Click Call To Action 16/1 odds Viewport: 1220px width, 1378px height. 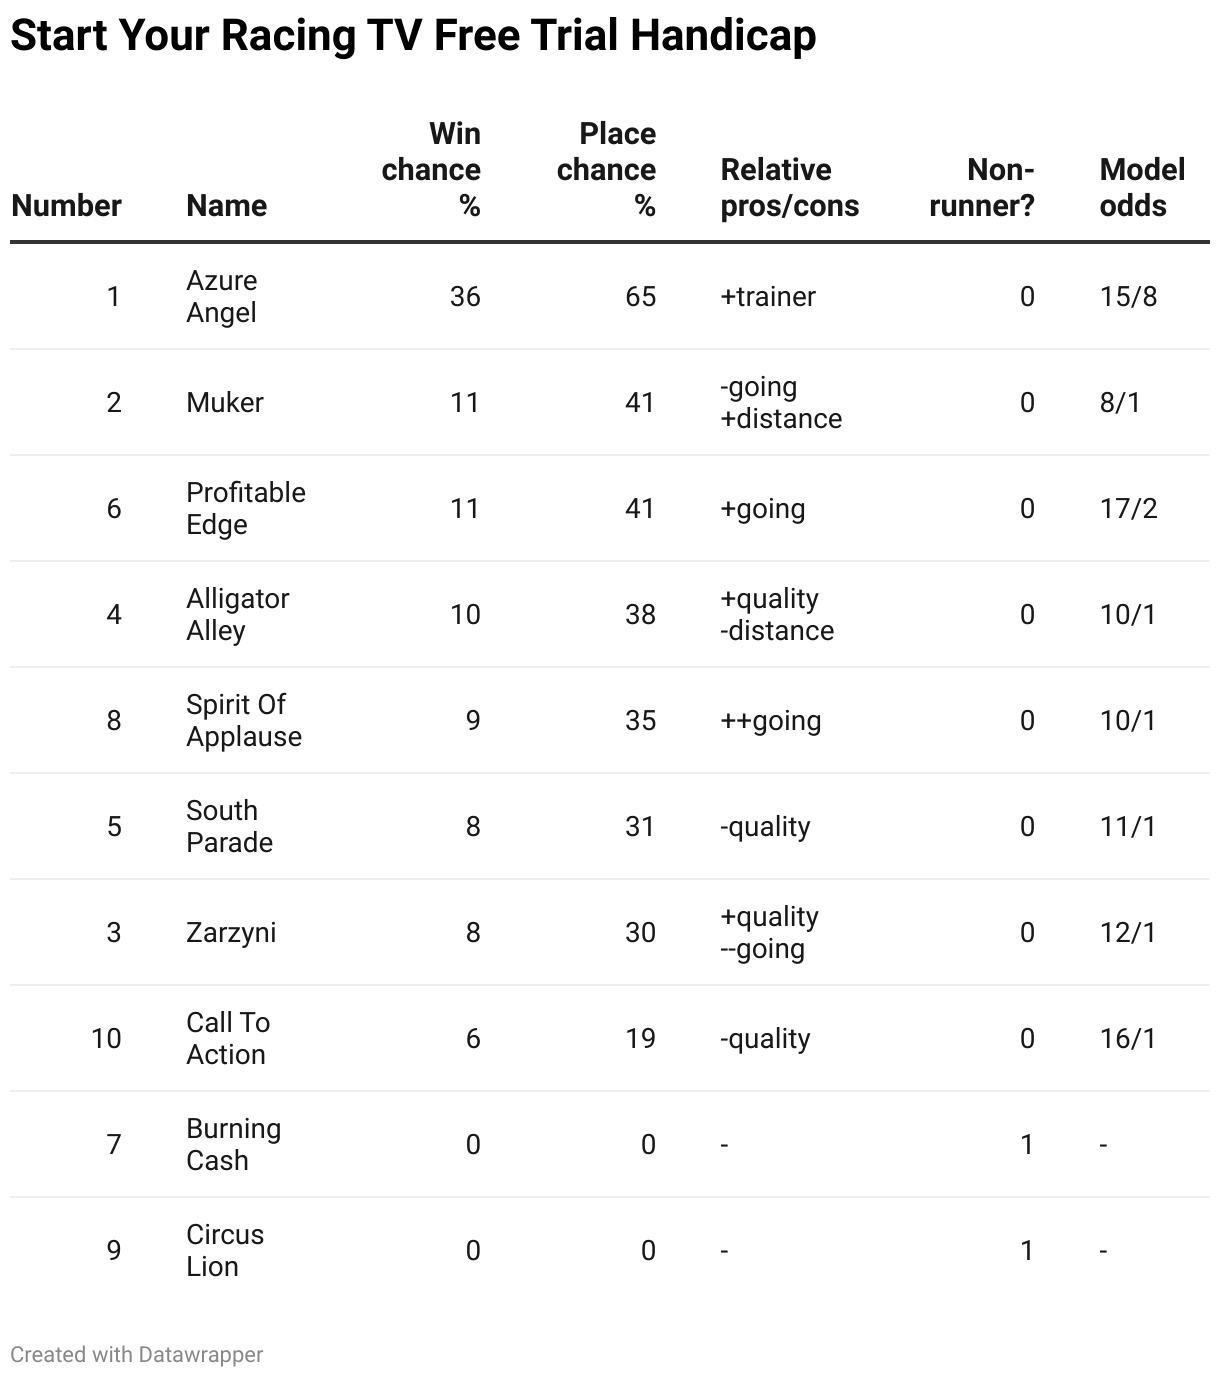[x=1128, y=1038]
